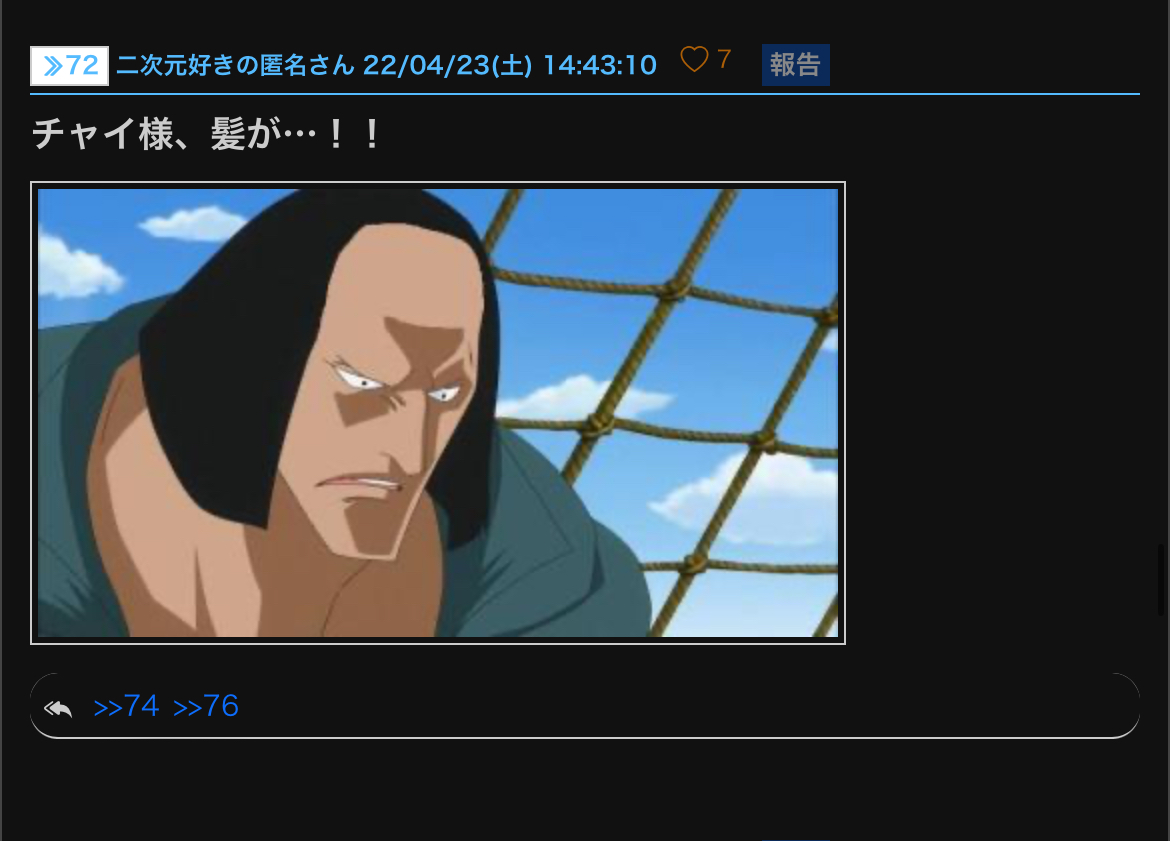Open the anime screenshot image

pyautogui.click(x=438, y=413)
